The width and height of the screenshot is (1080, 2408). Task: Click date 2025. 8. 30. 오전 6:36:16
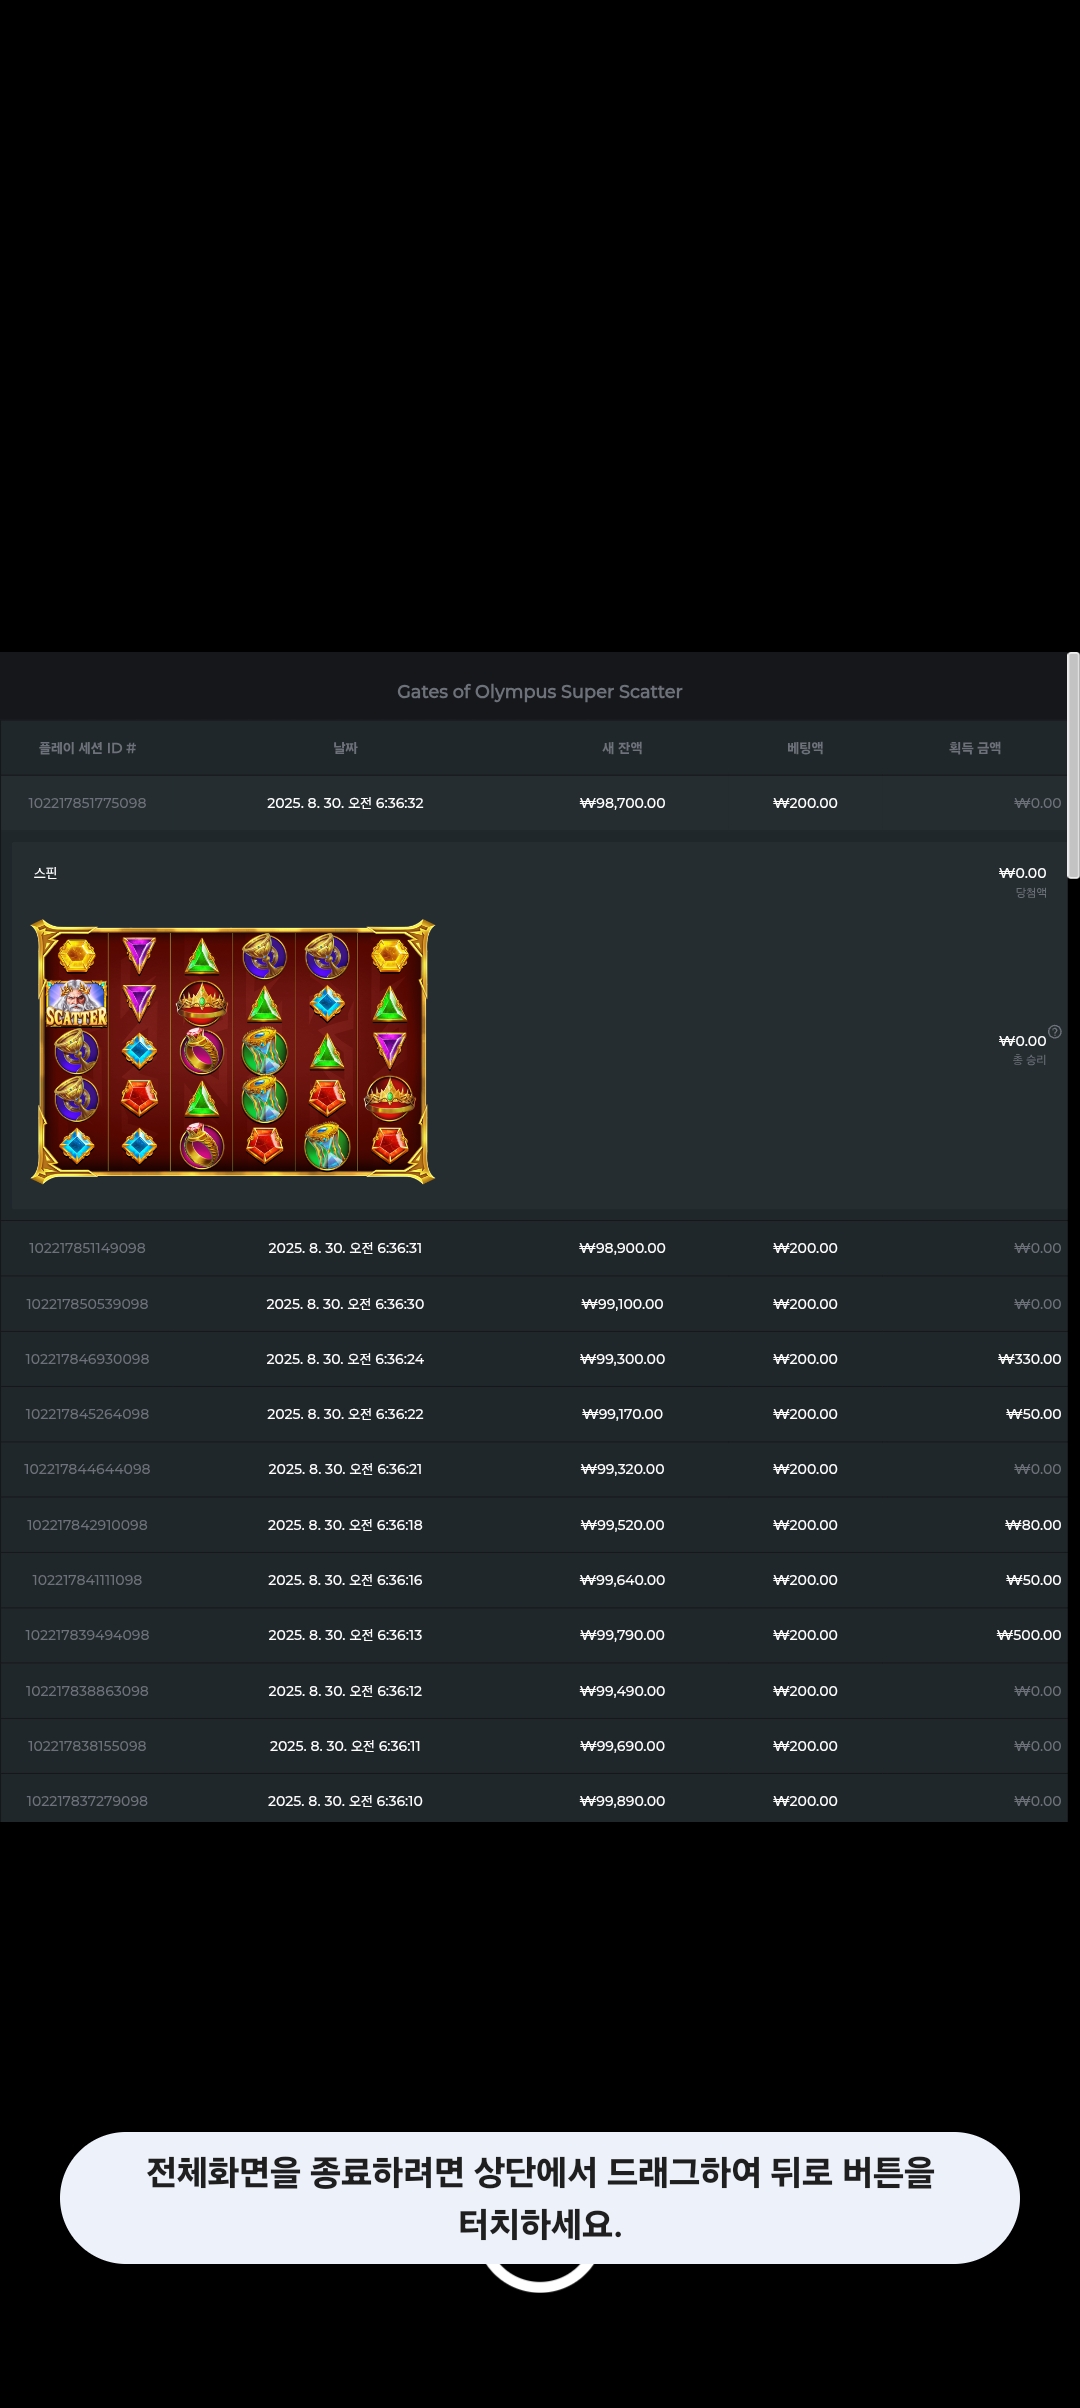(345, 1580)
